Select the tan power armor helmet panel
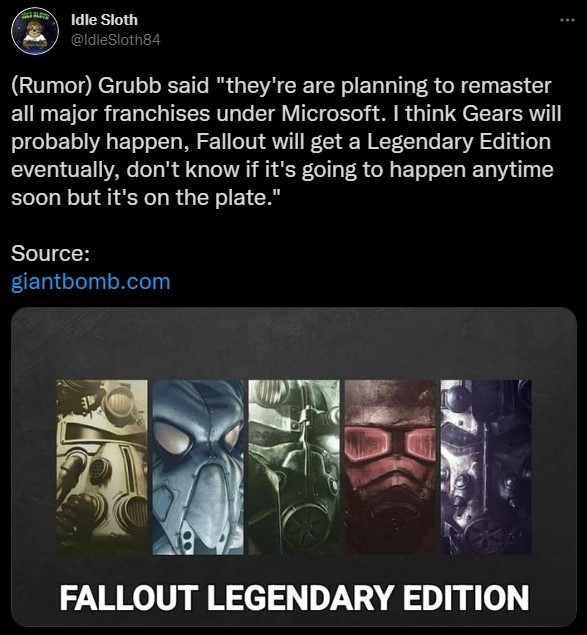 (102, 467)
